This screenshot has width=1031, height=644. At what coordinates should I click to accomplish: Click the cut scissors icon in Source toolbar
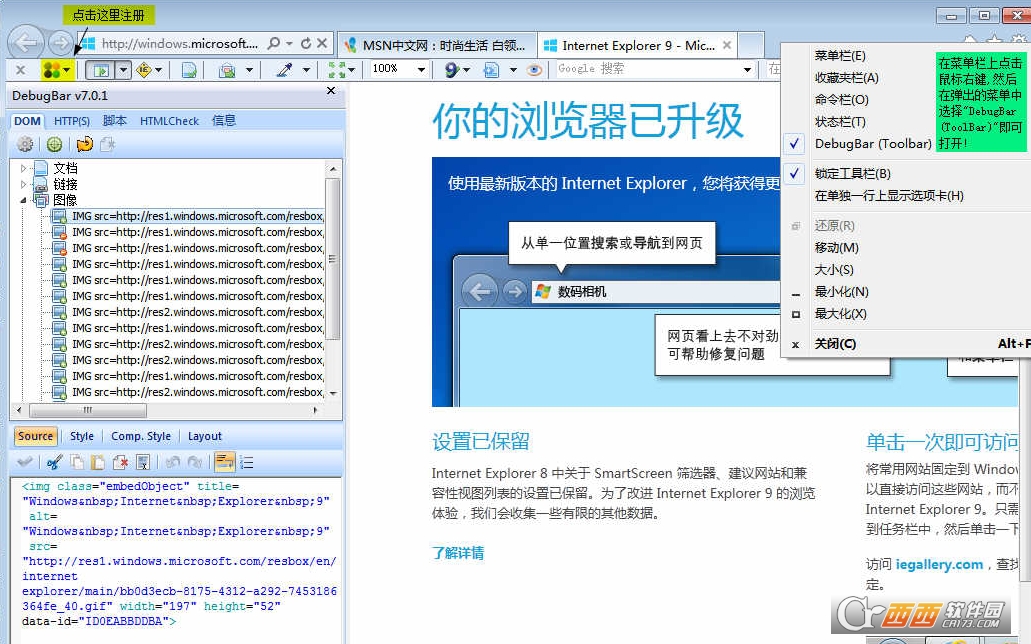[x=54, y=462]
